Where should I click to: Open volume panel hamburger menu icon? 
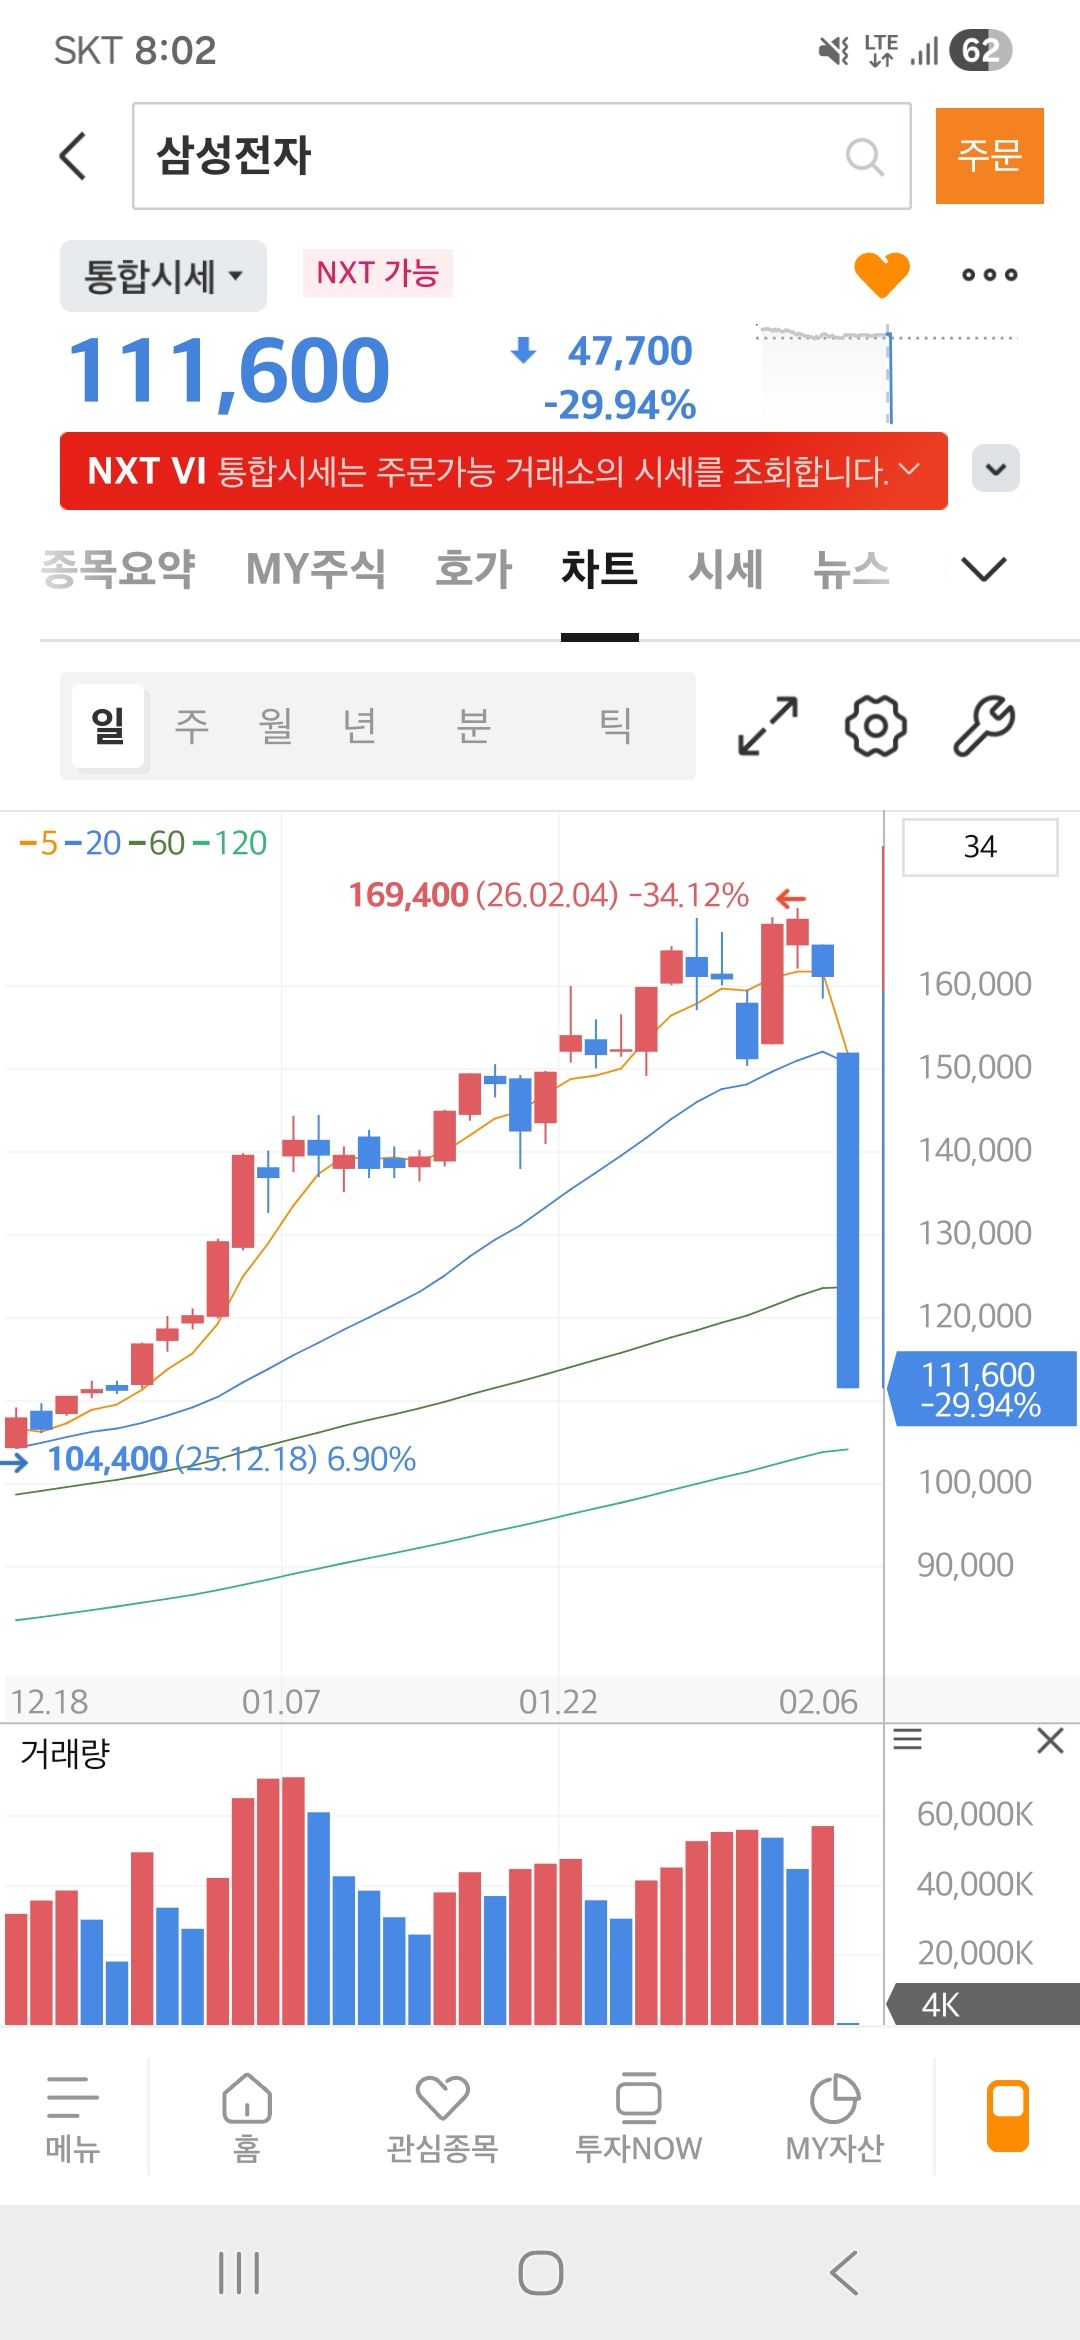pyautogui.click(x=907, y=1740)
